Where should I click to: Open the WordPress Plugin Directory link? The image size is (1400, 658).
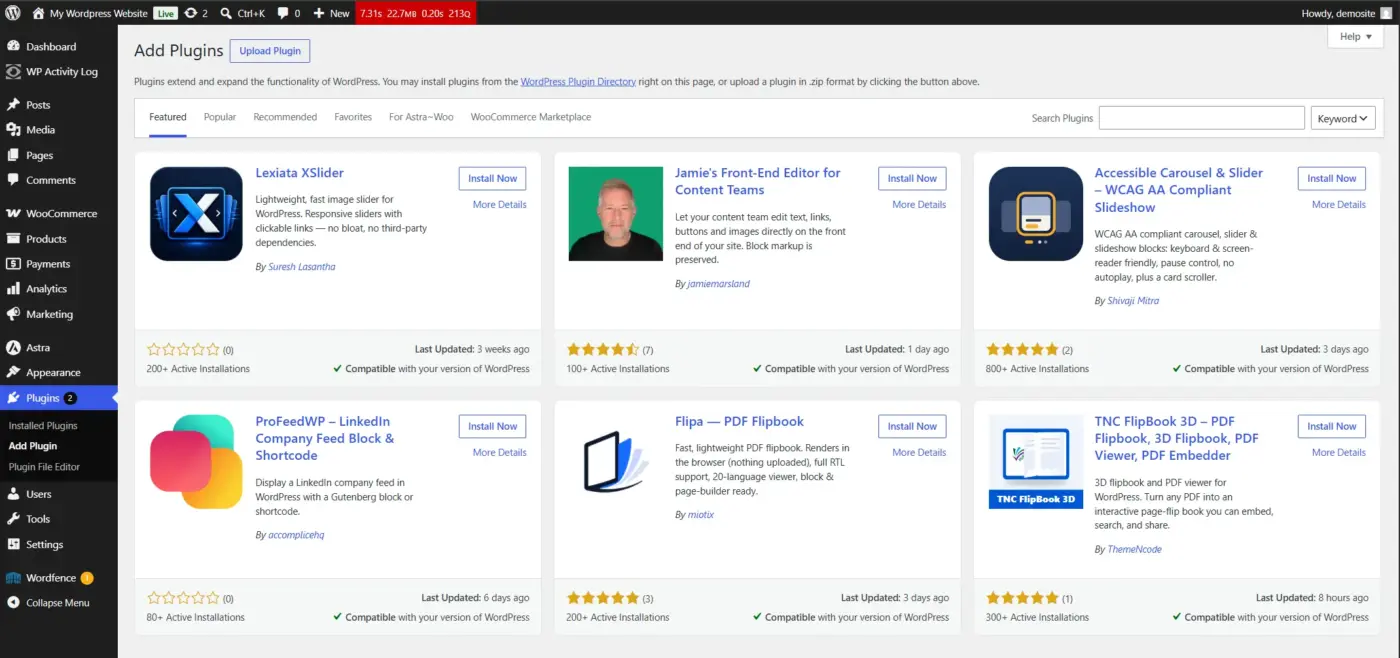click(x=578, y=82)
